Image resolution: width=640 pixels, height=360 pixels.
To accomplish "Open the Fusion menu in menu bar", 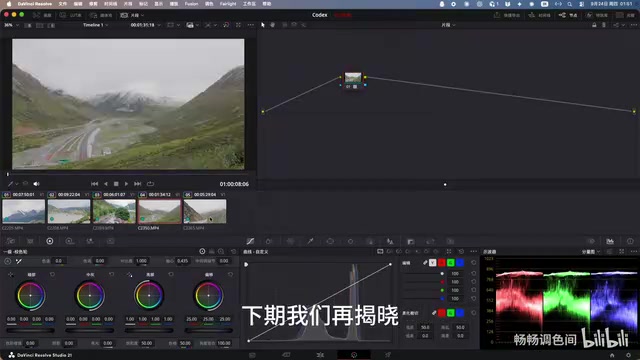I will (x=191, y=4).
